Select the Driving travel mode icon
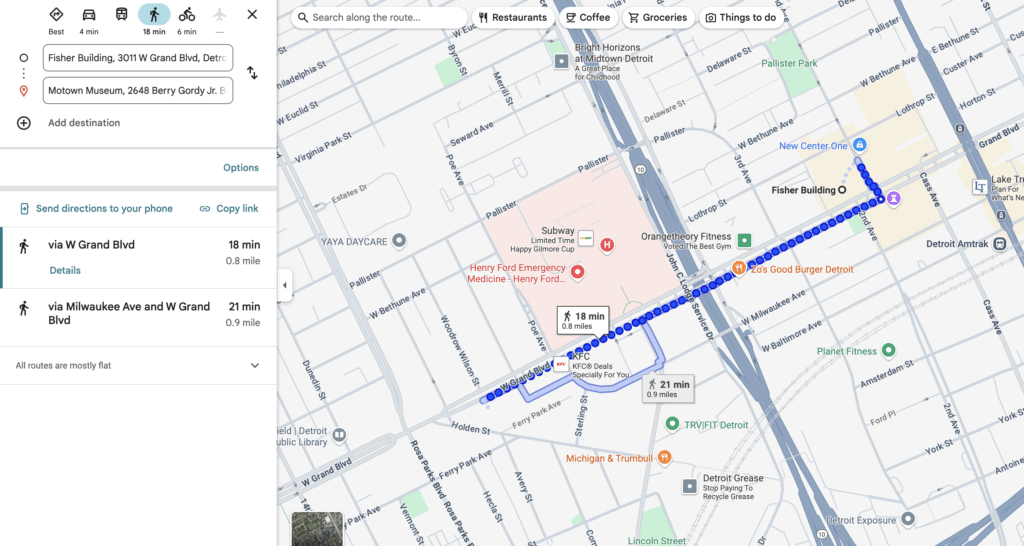 [x=89, y=15]
